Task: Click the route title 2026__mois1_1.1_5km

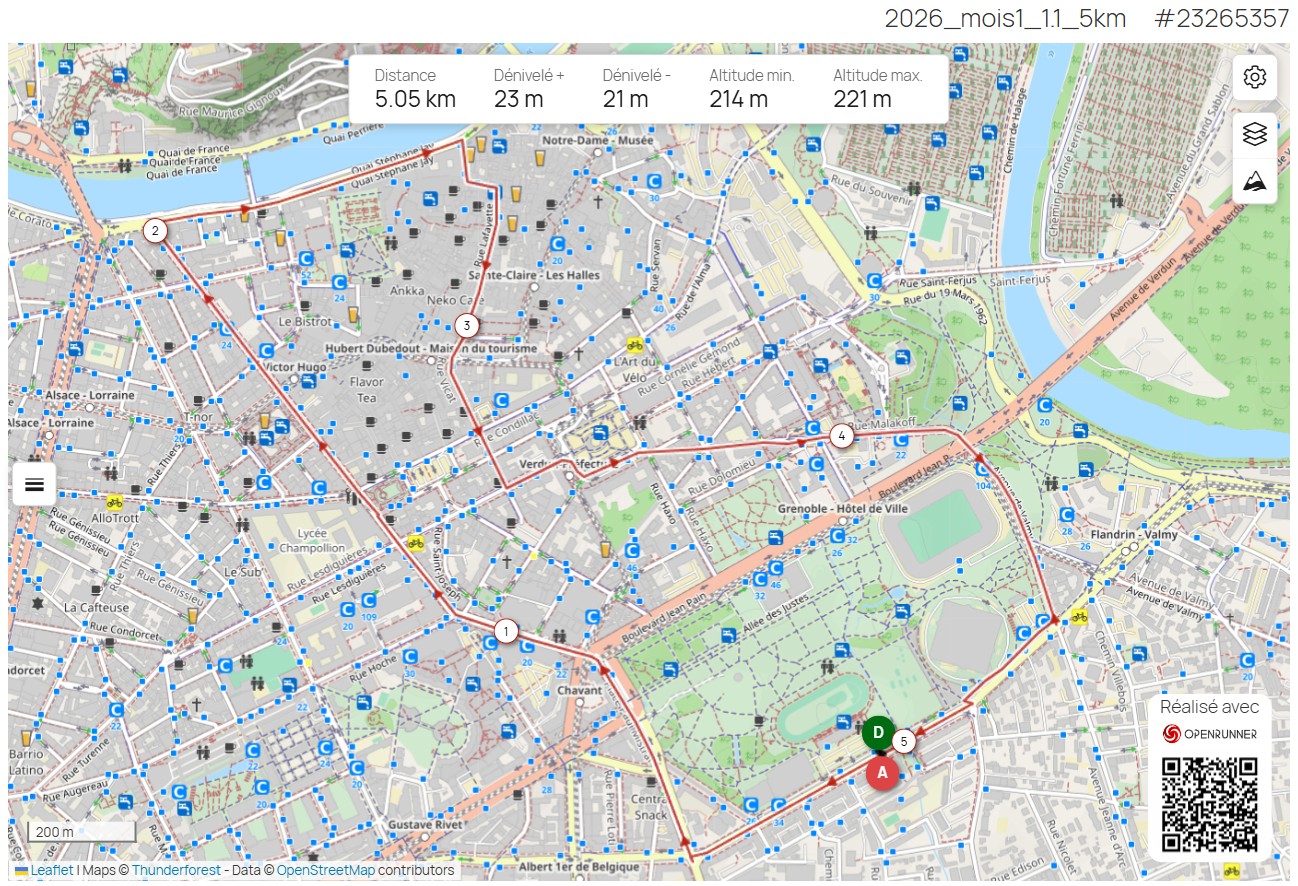Action: click(x=1003, y=18)
